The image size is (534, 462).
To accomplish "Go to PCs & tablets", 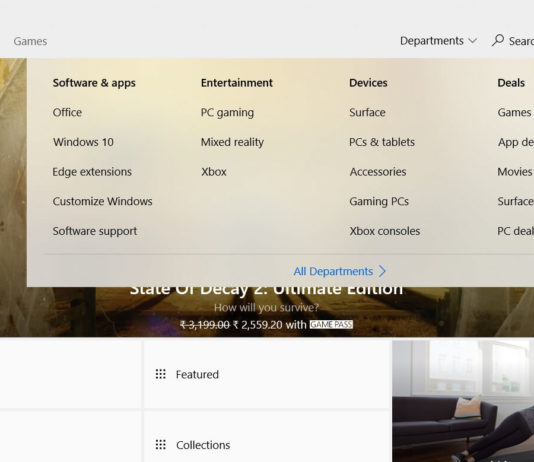I will [382, 142].
